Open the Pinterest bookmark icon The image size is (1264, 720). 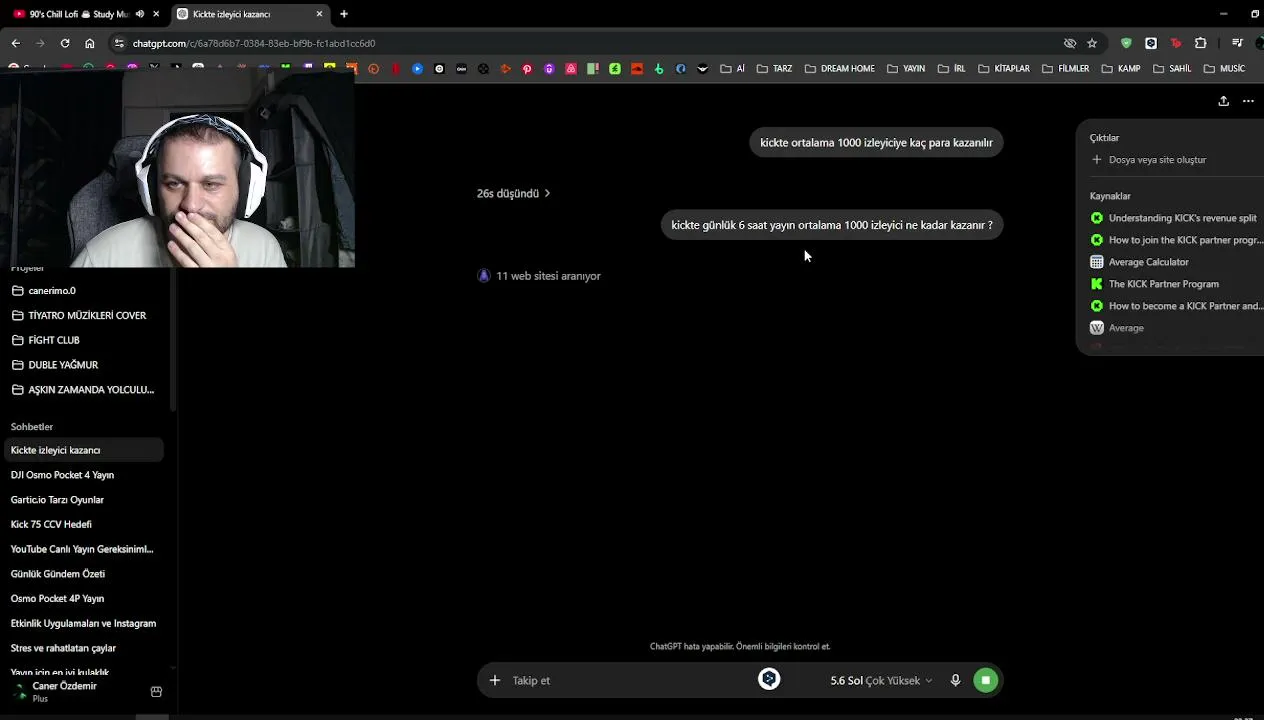tap(527, 69)
